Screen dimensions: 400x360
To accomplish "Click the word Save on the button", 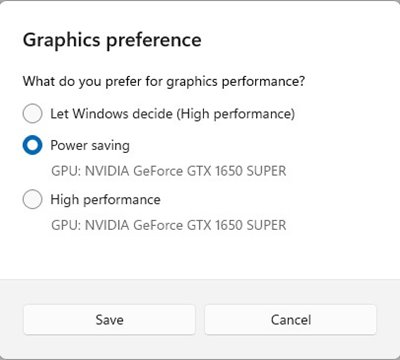I will (x=109, y=320).
